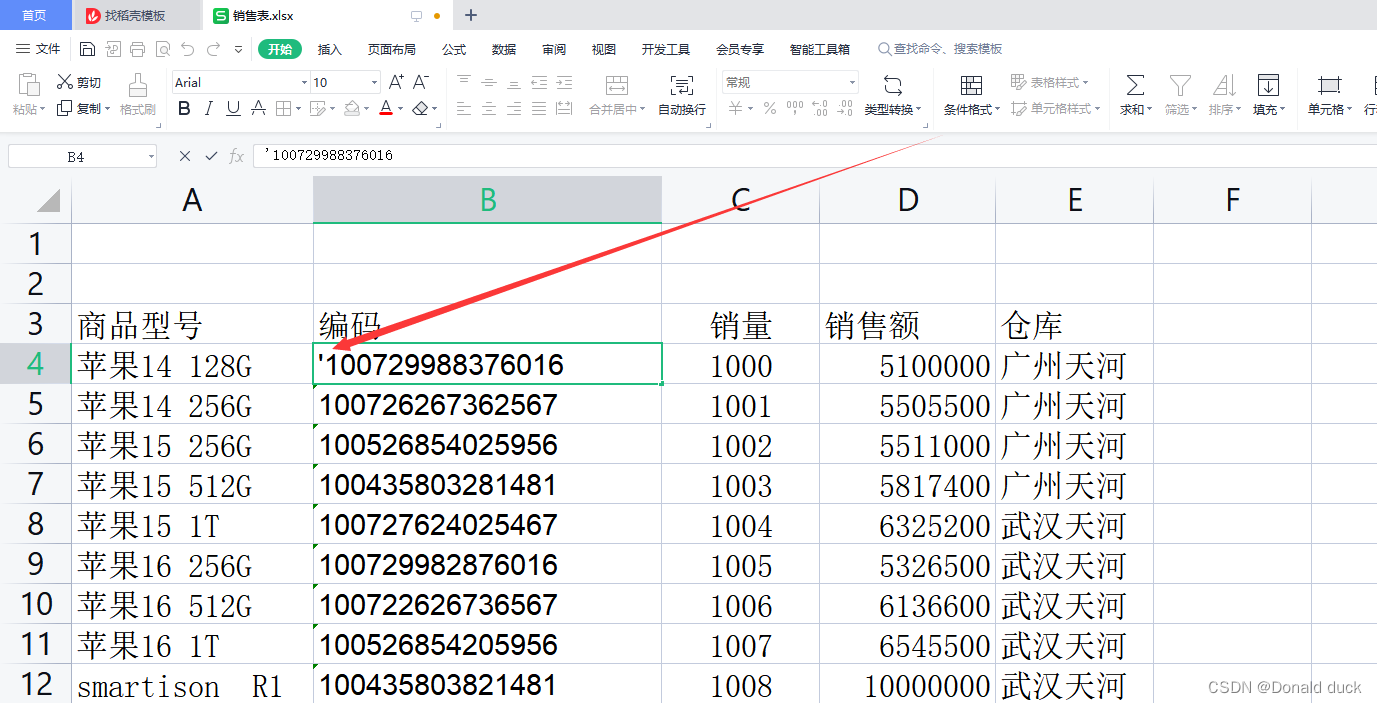
Task: Toggle Italic formatting
Action: [x=209, y=109]
